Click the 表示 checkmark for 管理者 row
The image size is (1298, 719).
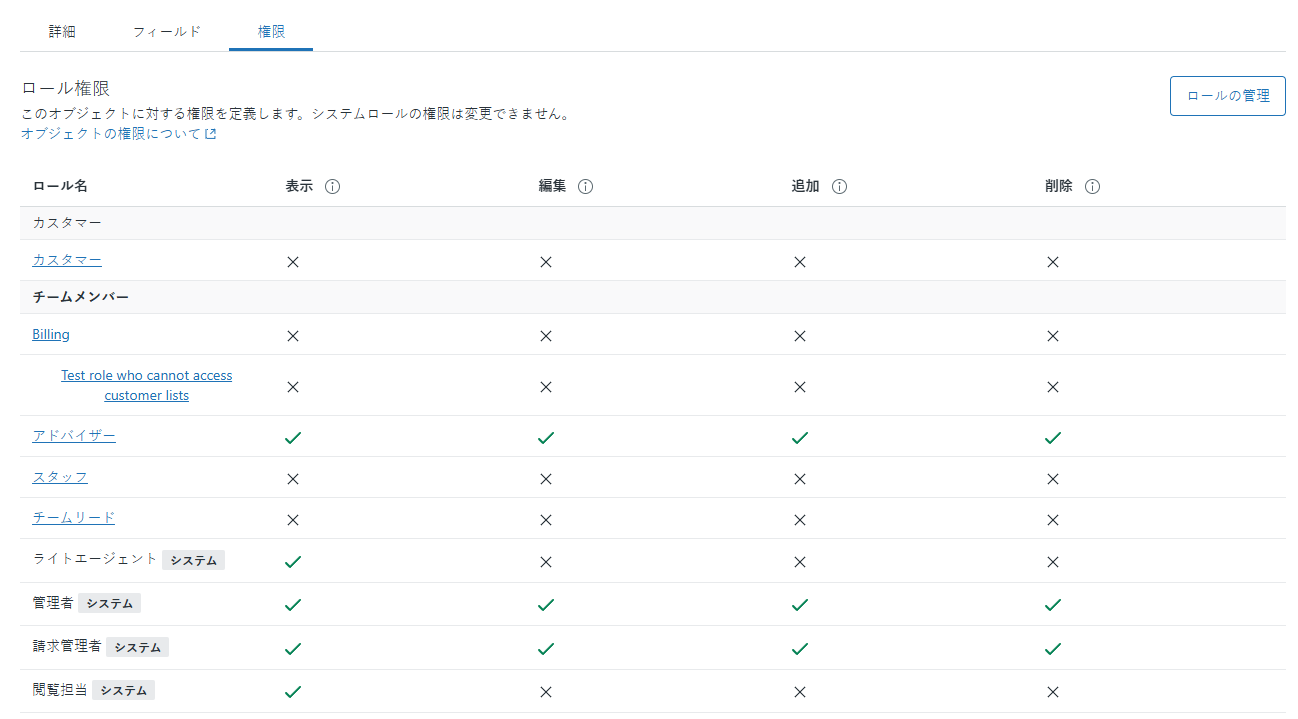pos(293,605)
